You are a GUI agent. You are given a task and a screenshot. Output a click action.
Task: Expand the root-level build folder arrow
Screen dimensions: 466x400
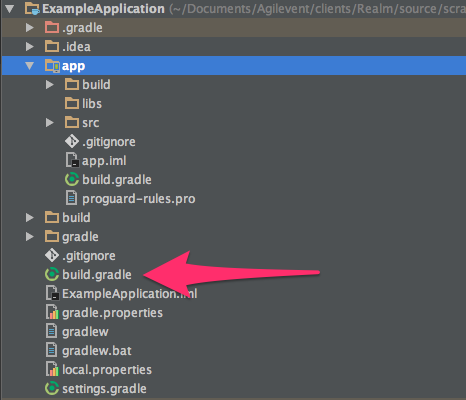[30, 218]
